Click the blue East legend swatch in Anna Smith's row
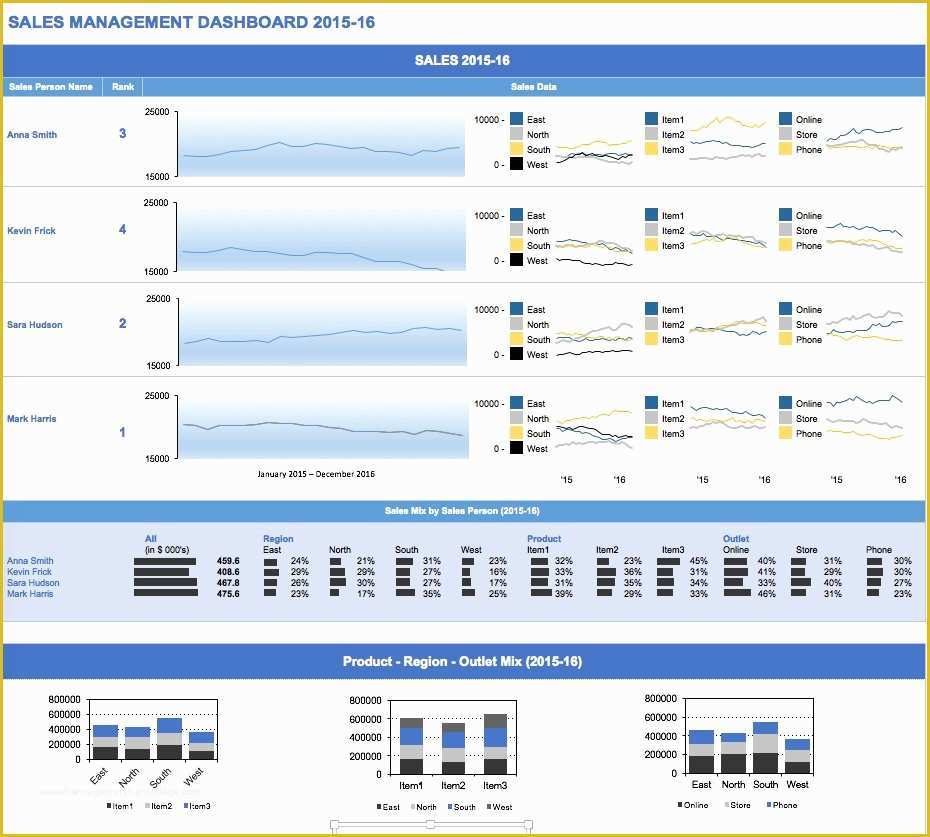The image size is (930, 837). click(516, 119)
